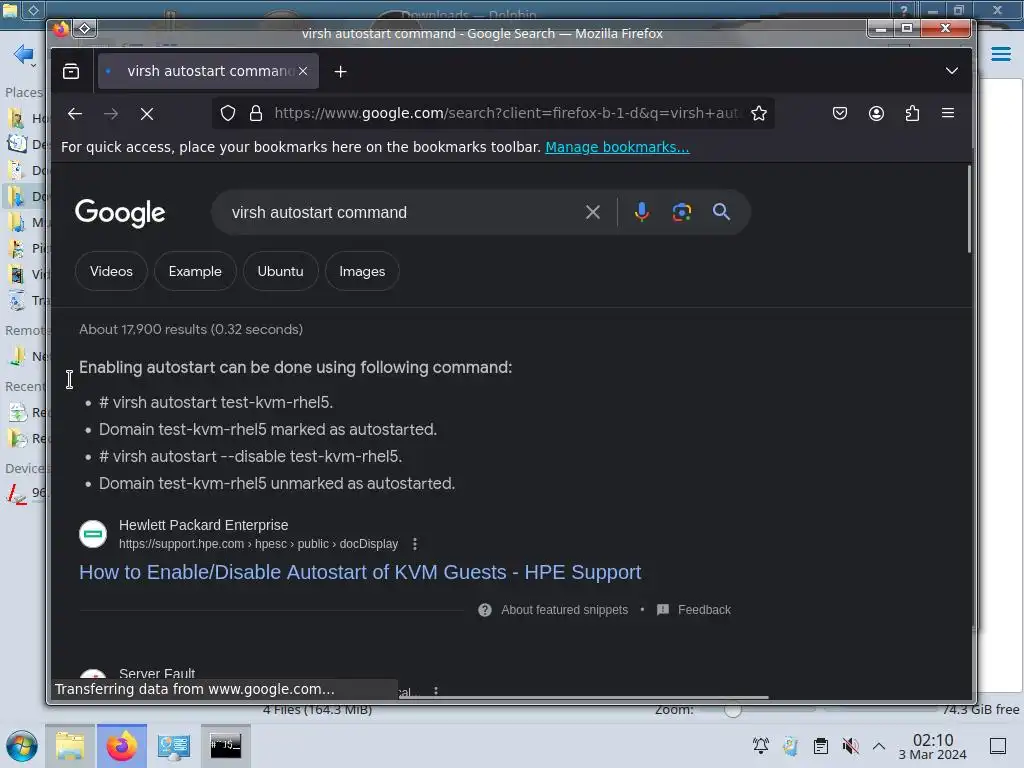Open the application launcher start button
Viewport: 1024px width, 768px height.
[22, 746]
